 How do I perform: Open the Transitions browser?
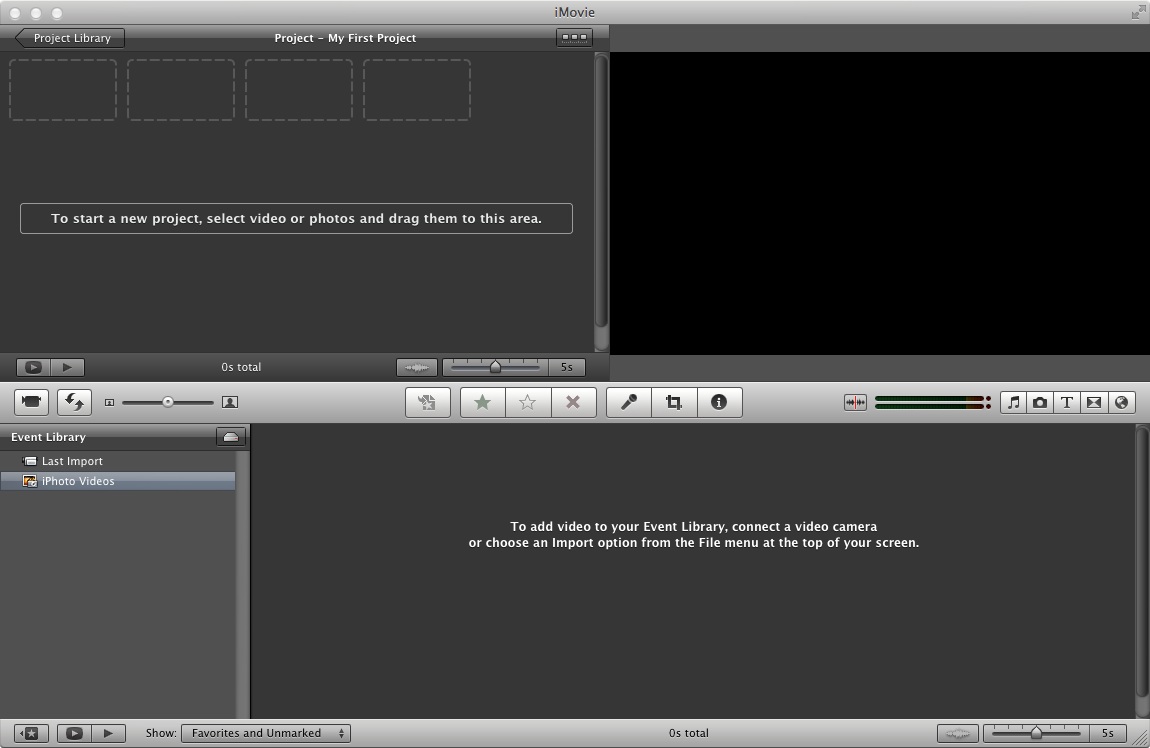point(1094,402)
